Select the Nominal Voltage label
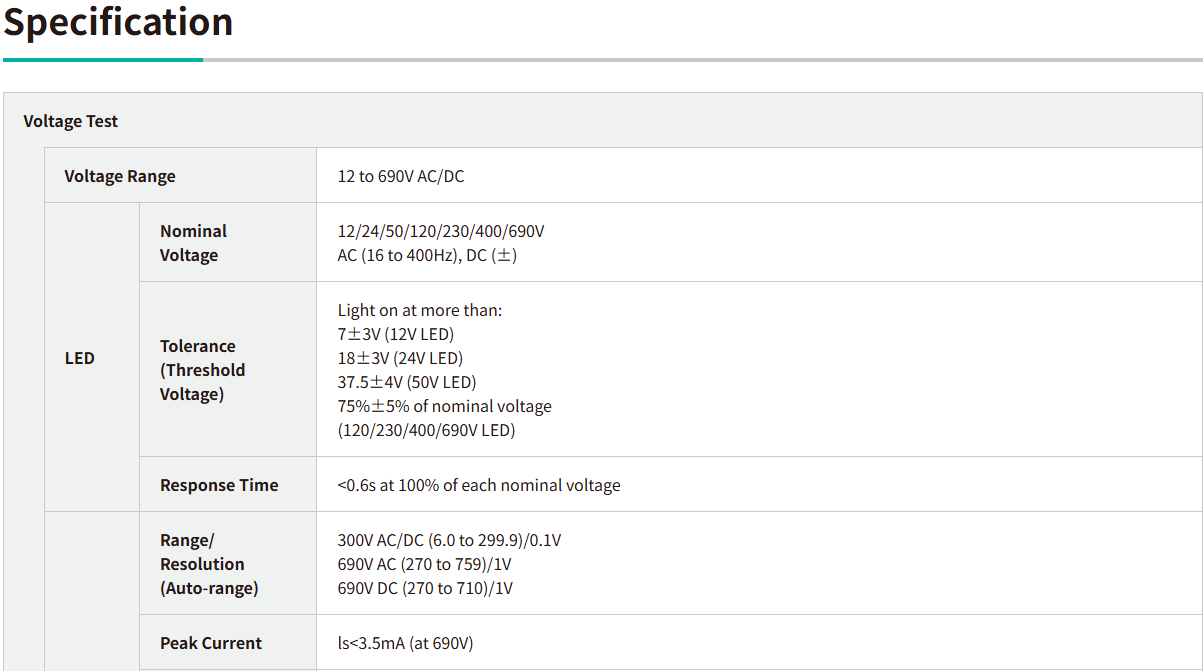Screen dimensions: 1203x671 click(193, 243)
